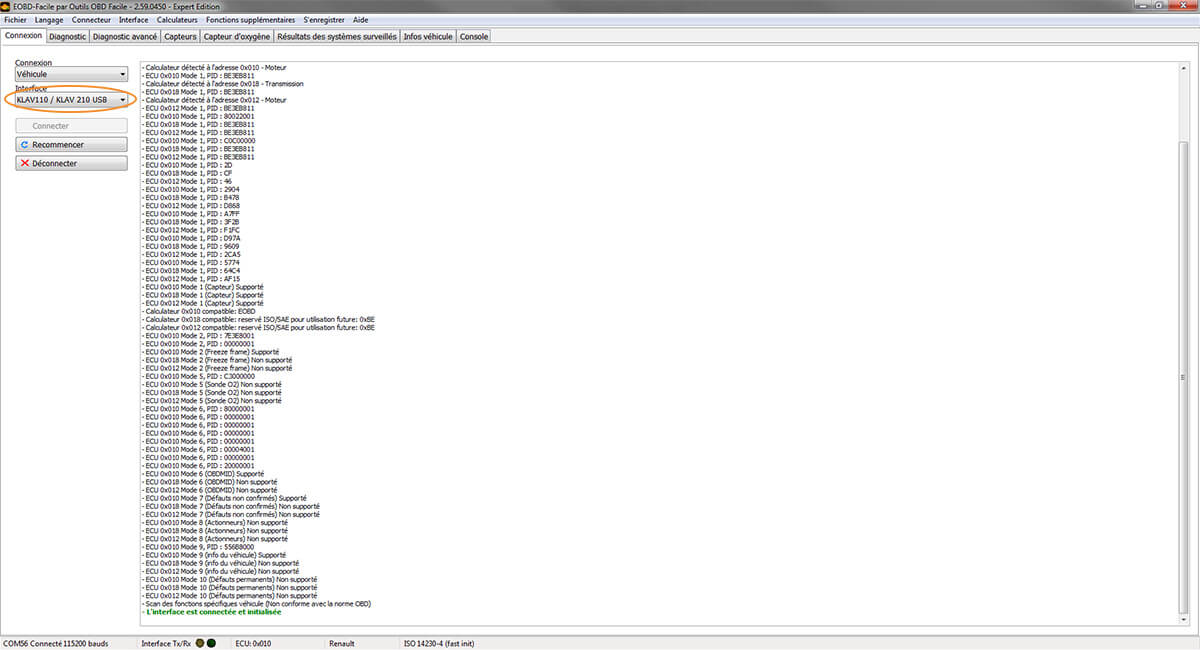Select log line "Calculateur détecté à l'adresse 0x018 - Transmission"
The height and width of the screenshot is (650, 1200).
click(224, 83)
